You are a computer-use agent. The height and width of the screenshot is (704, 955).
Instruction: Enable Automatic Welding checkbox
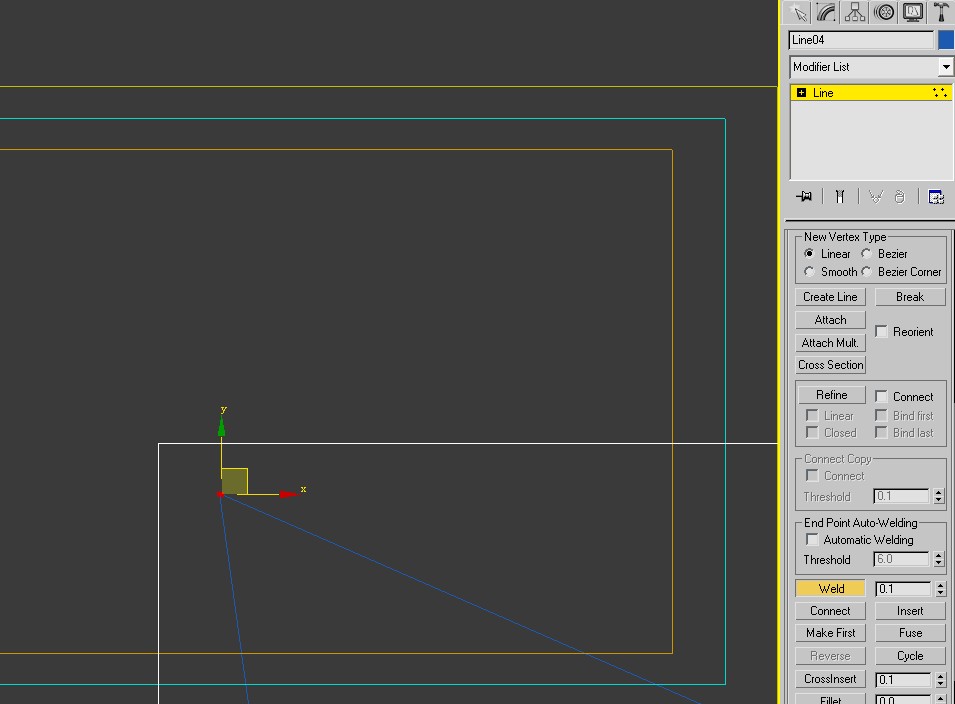pos(812,540)
